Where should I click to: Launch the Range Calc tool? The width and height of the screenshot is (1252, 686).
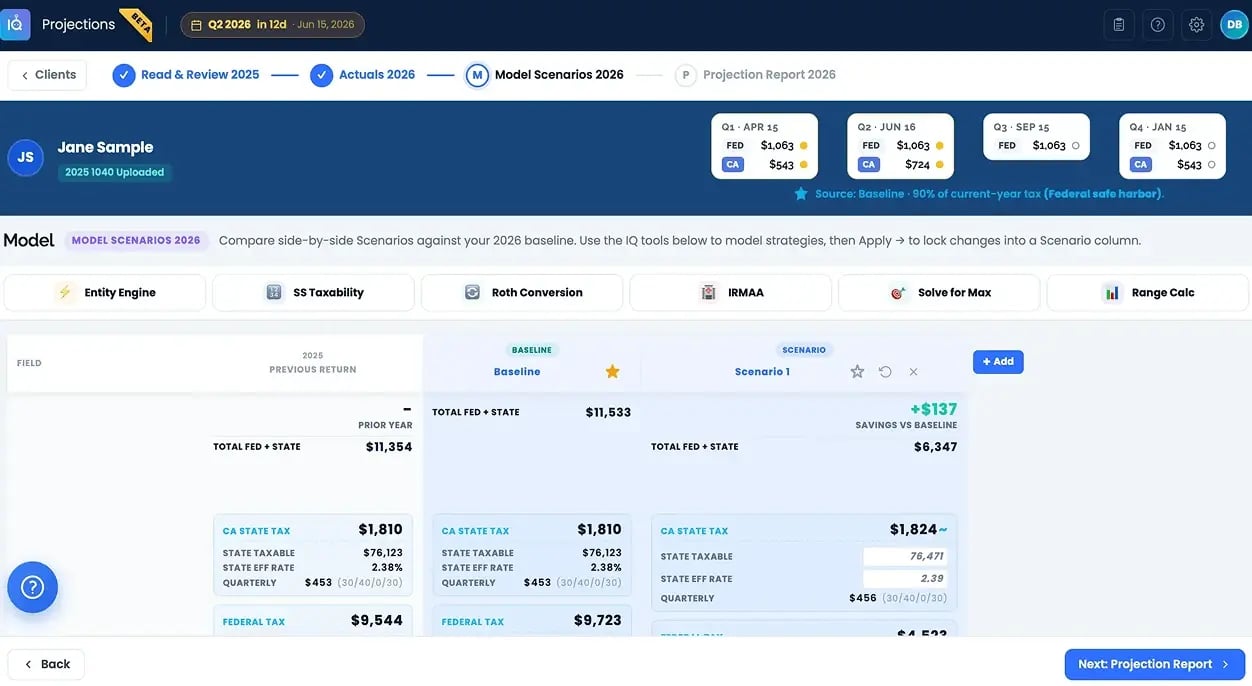[1147, 293]
